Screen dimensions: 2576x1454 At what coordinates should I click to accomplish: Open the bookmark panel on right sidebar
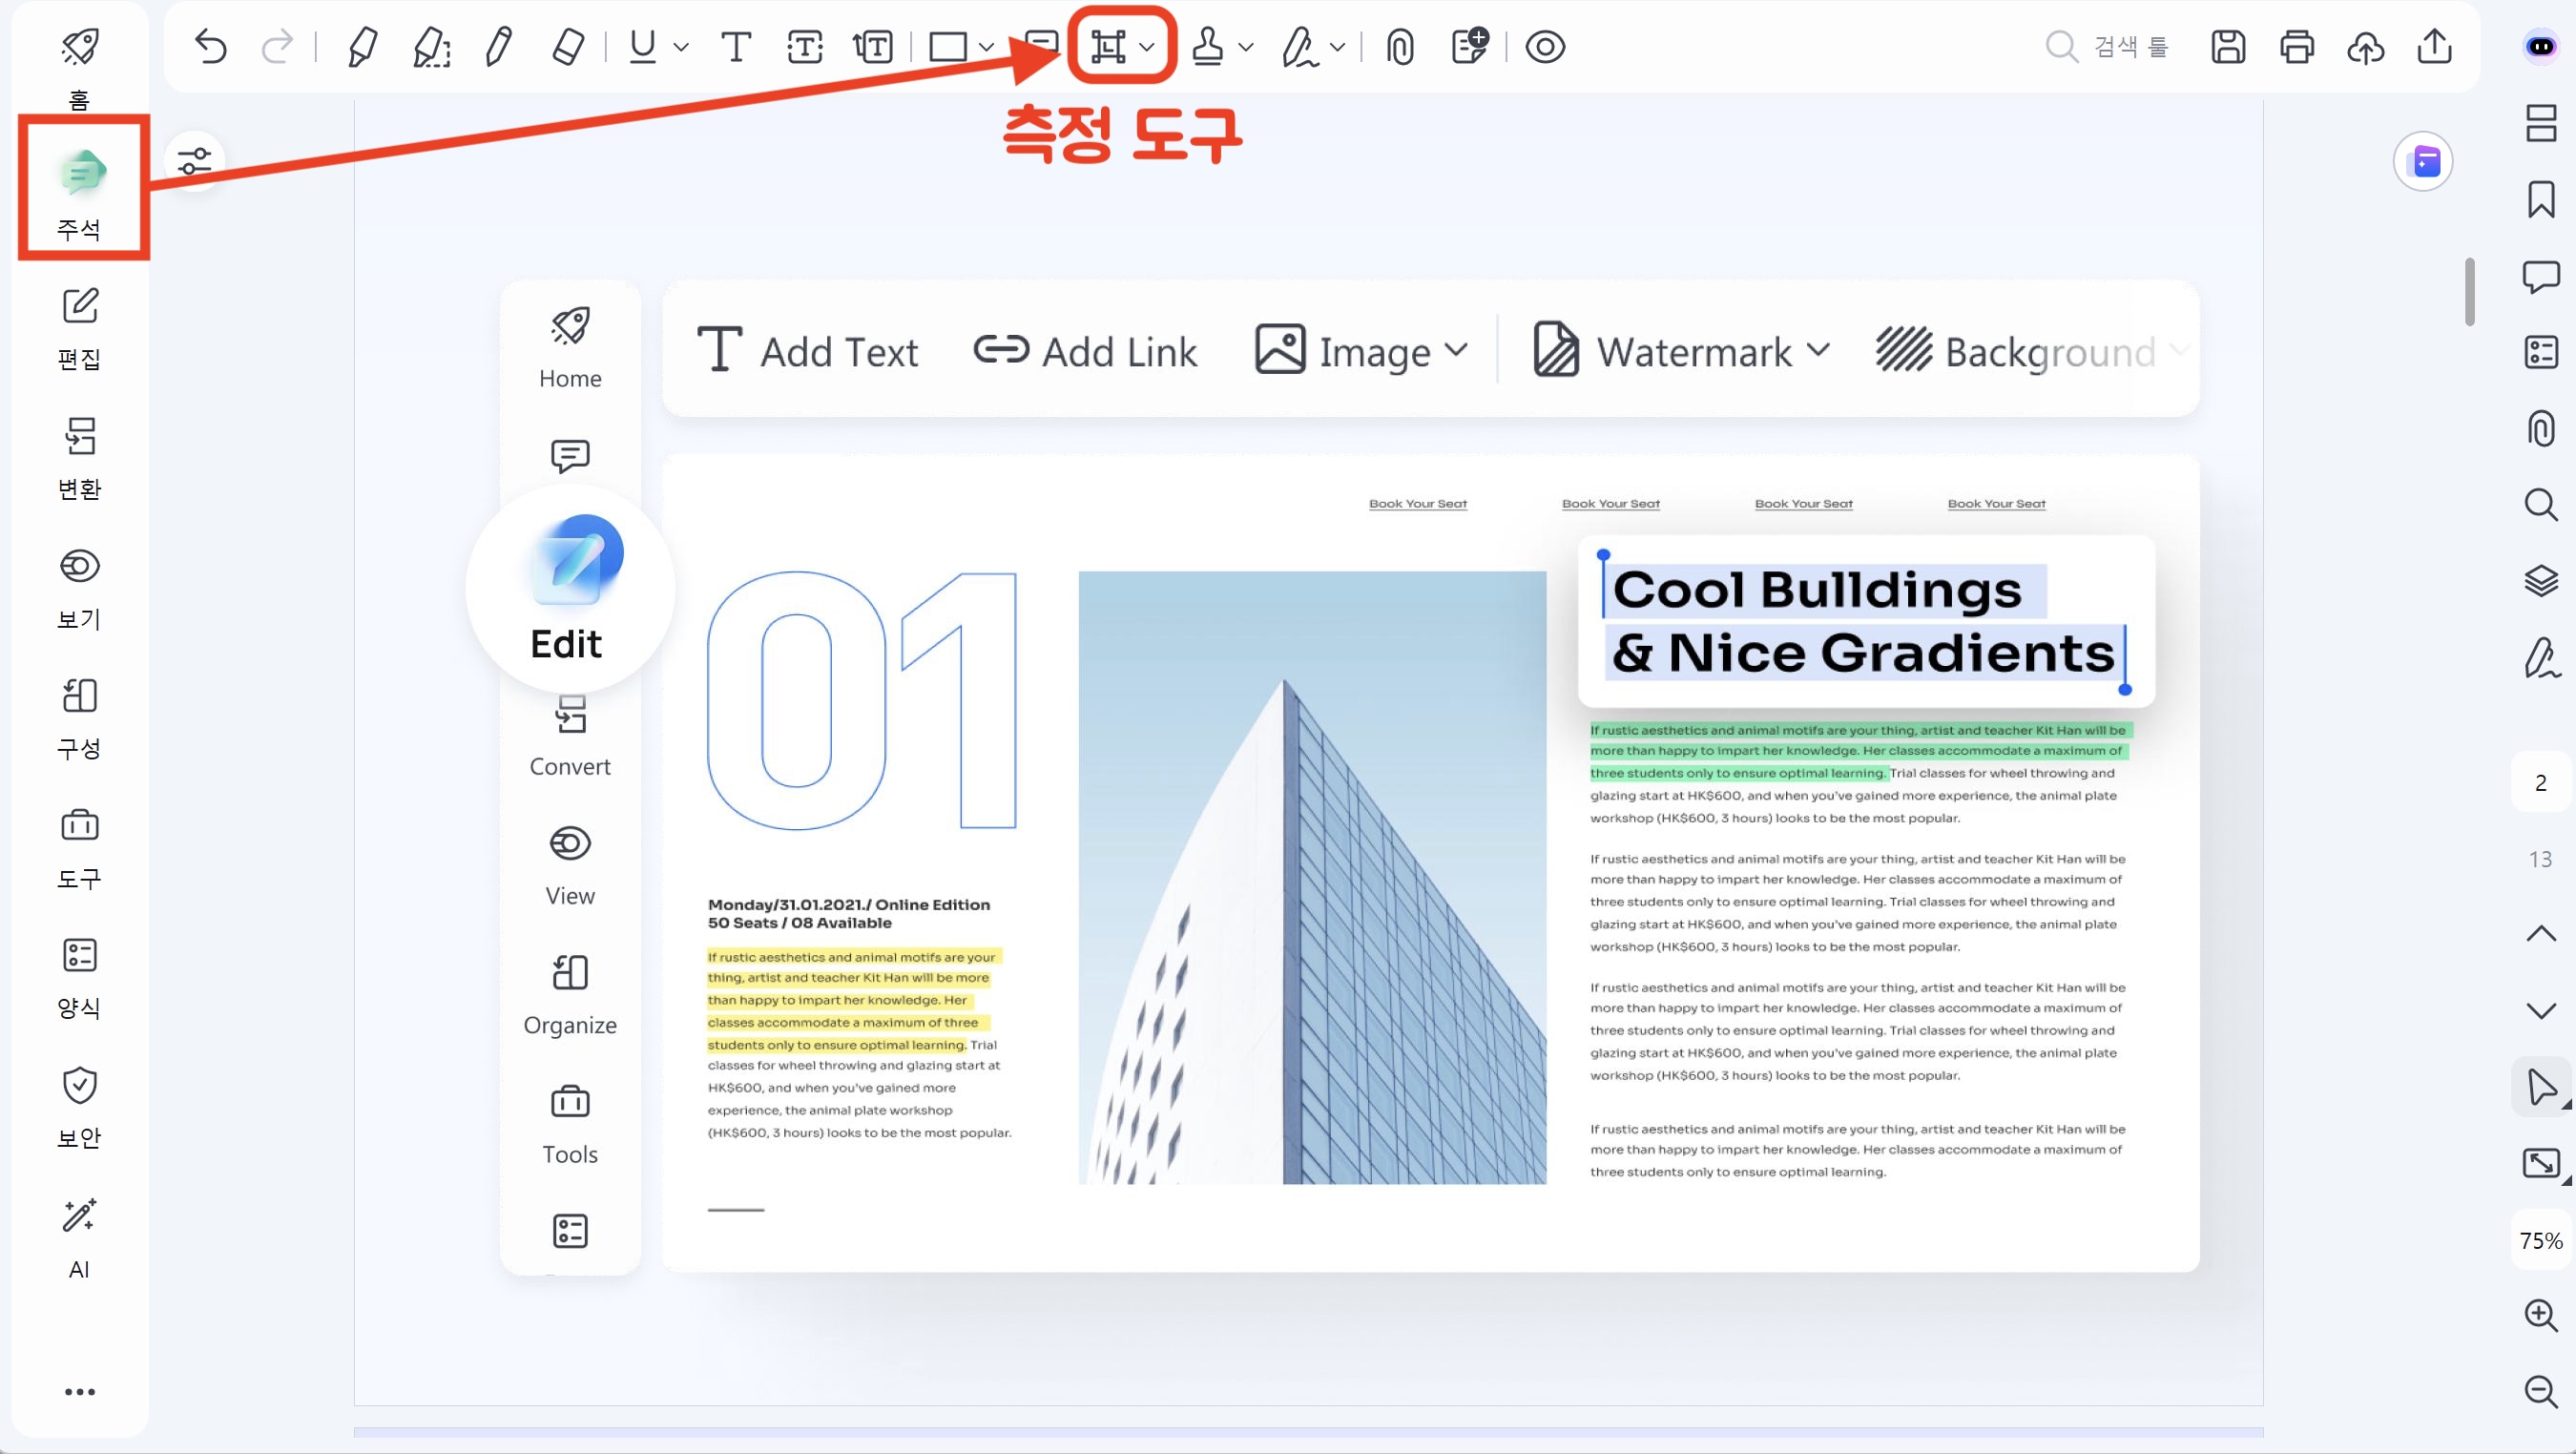click(x=2540, y=200)
